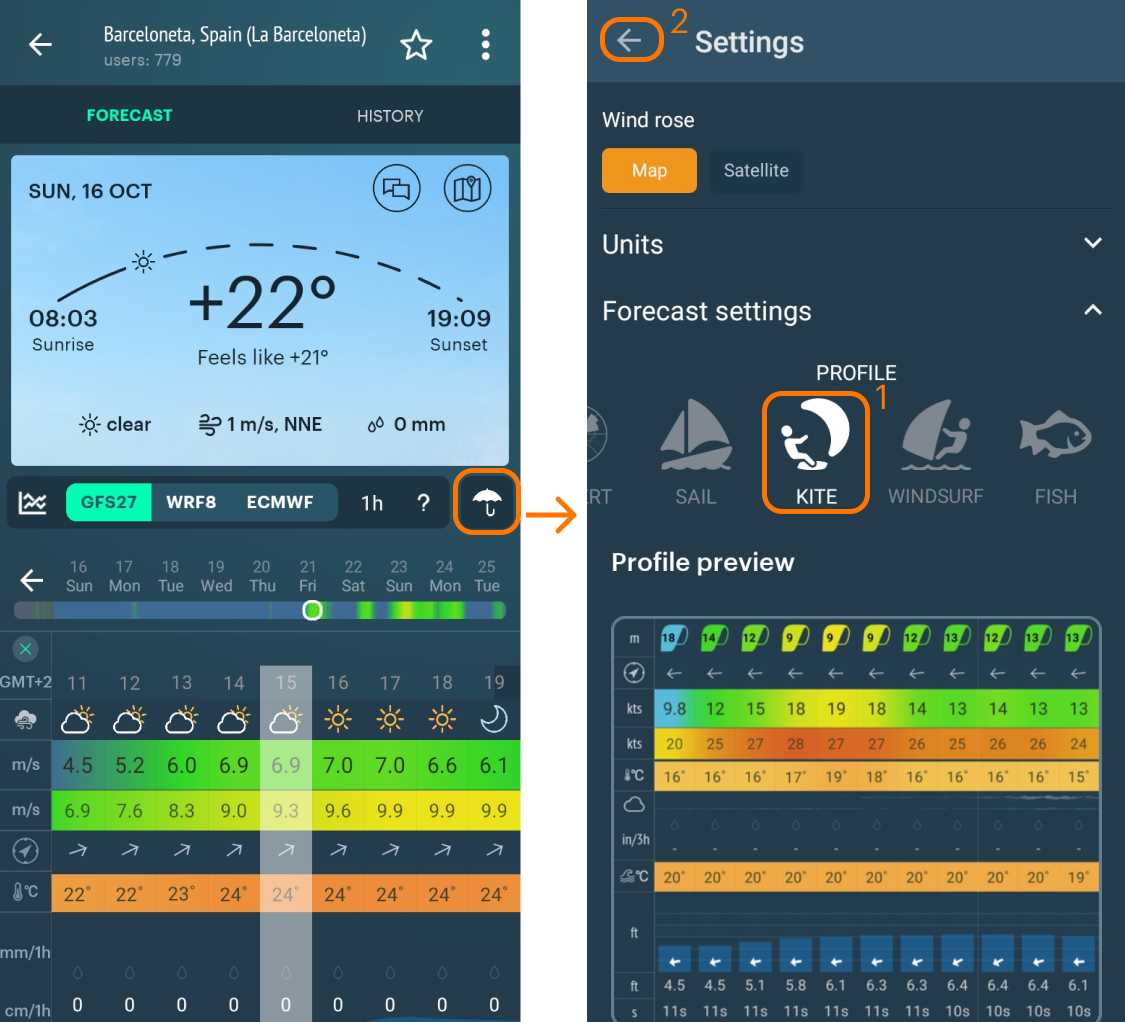
Task: Open the spot chat icon
Action: [397, 188]
